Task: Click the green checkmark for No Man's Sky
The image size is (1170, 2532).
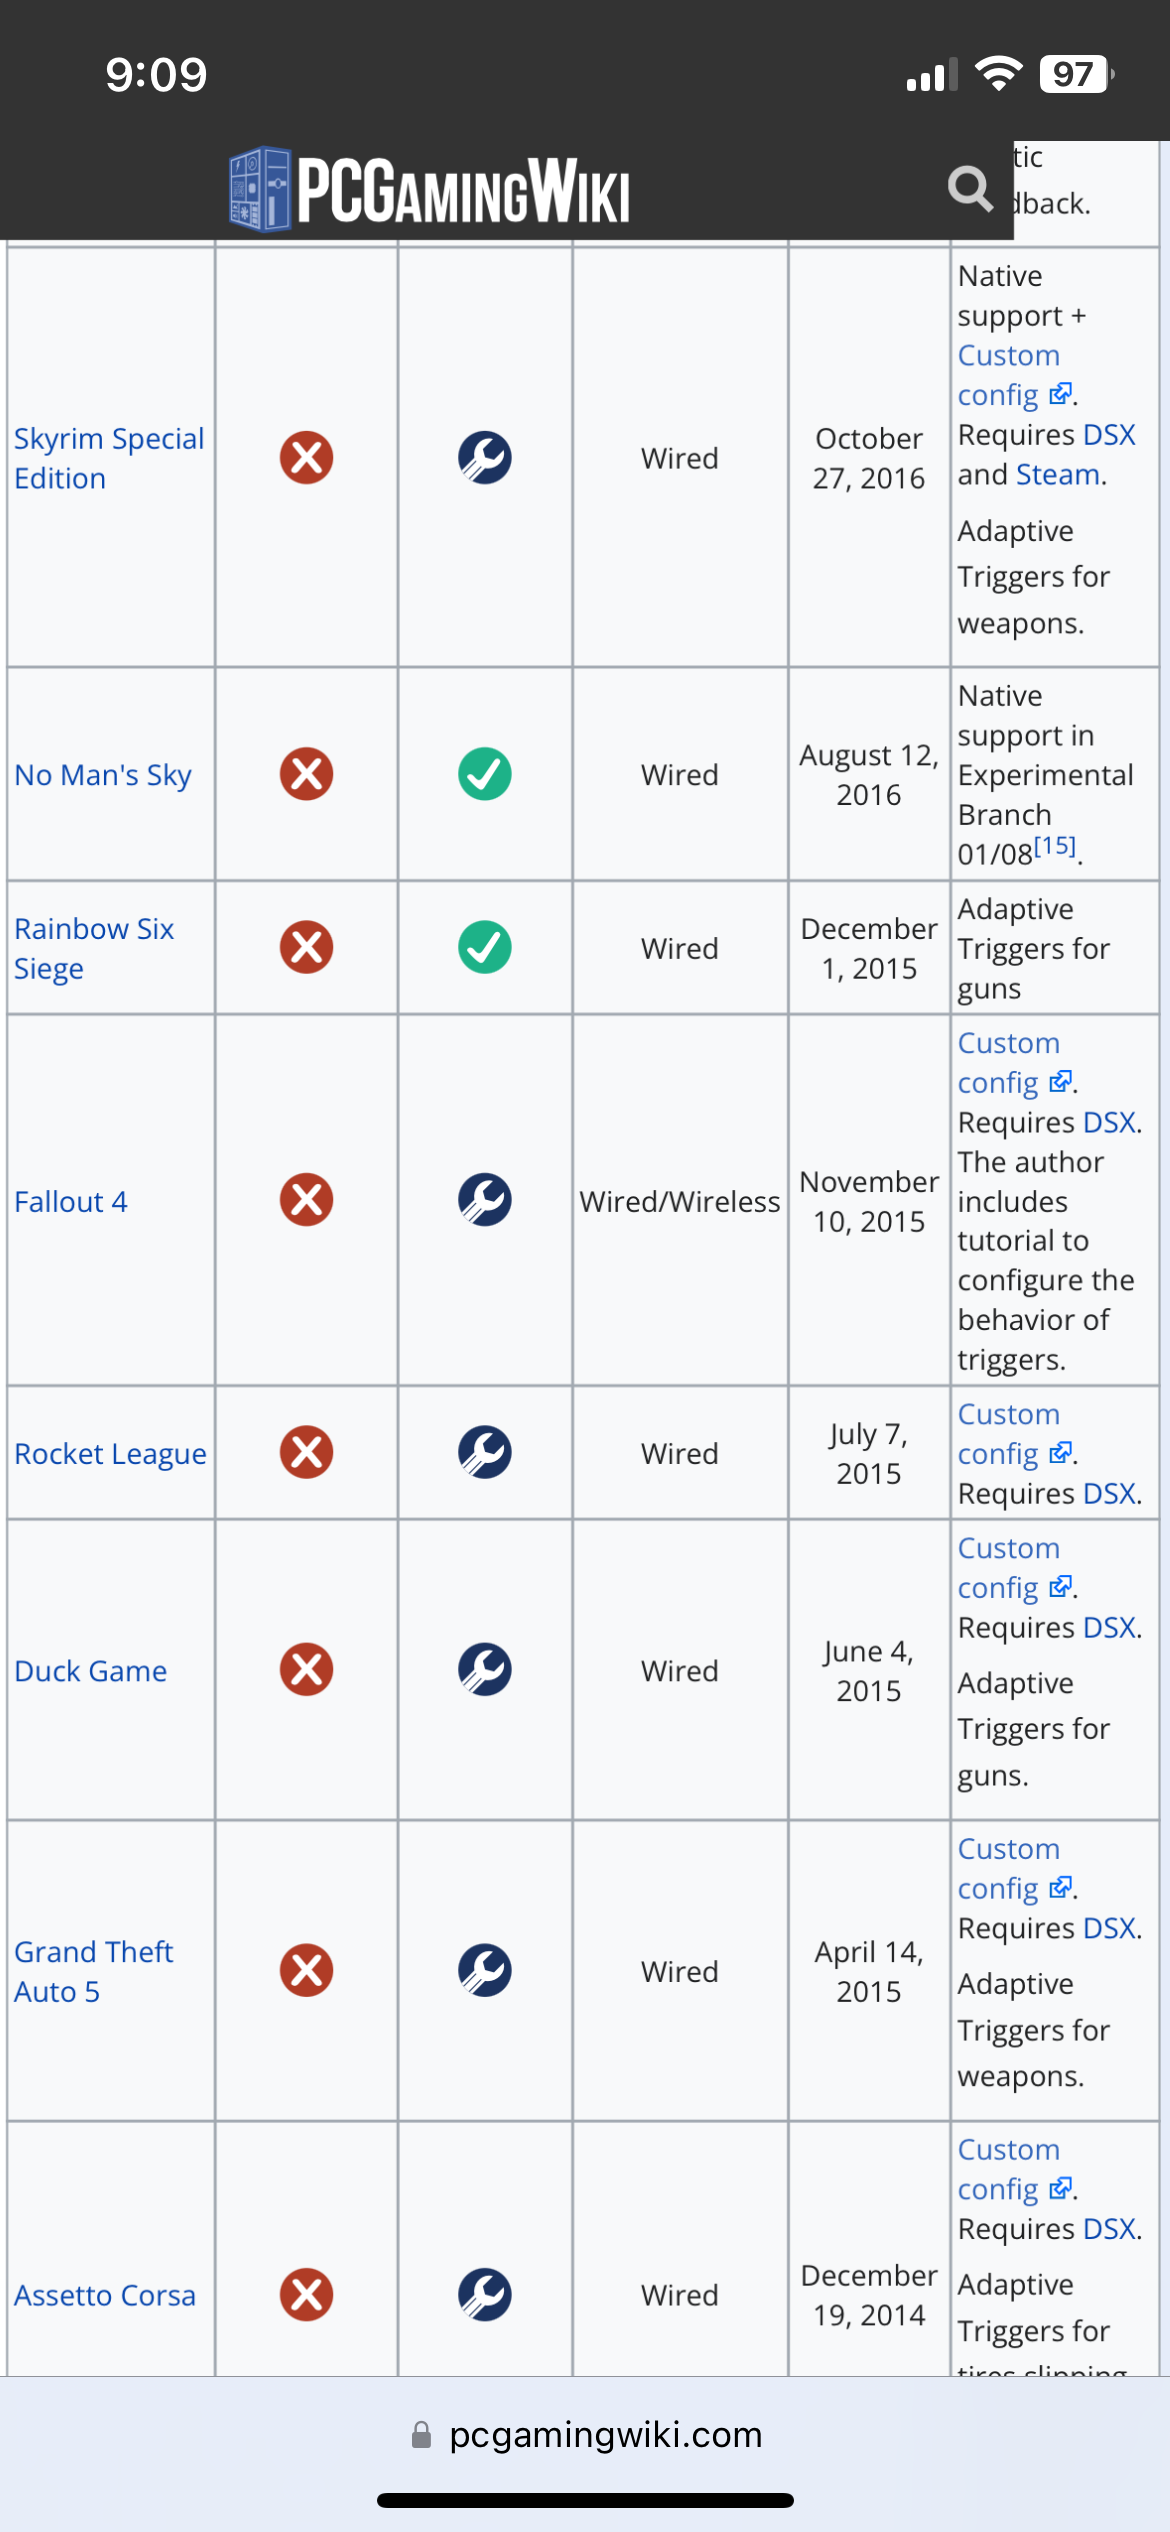Action: point(485,774)
